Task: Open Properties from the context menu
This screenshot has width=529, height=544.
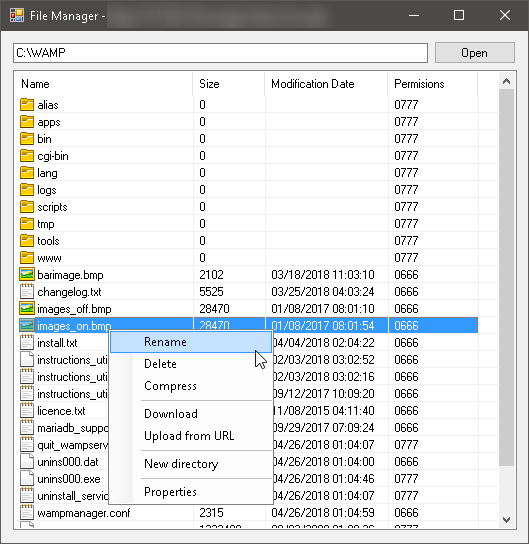Action: click(x=191, y=492)
